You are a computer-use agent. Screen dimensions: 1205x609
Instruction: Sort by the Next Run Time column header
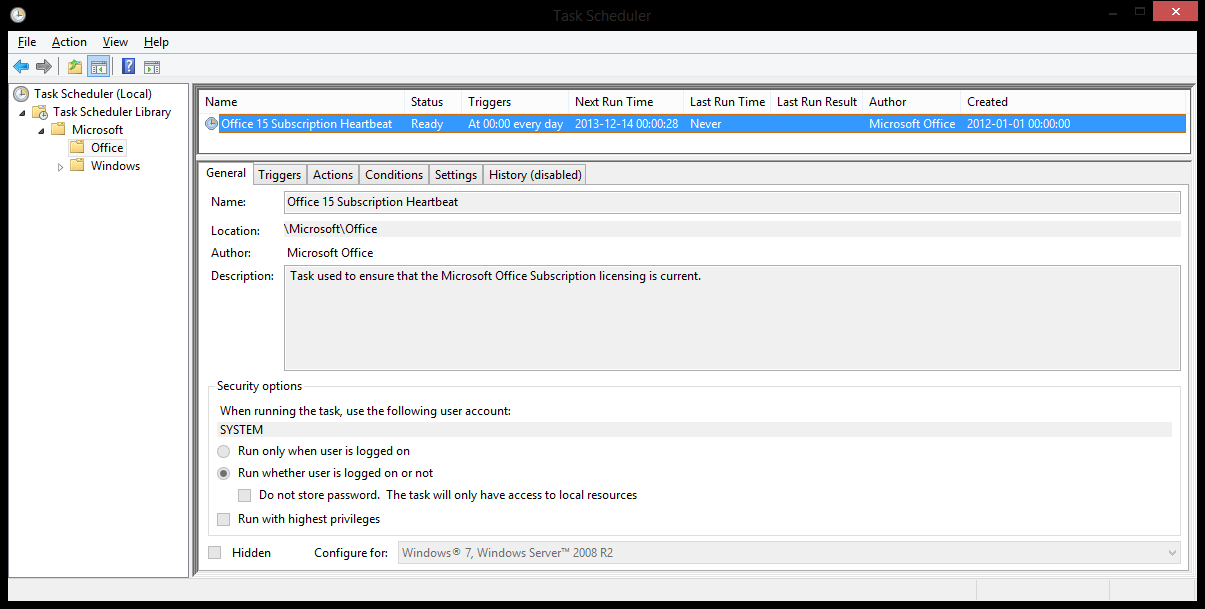point(626,102)
